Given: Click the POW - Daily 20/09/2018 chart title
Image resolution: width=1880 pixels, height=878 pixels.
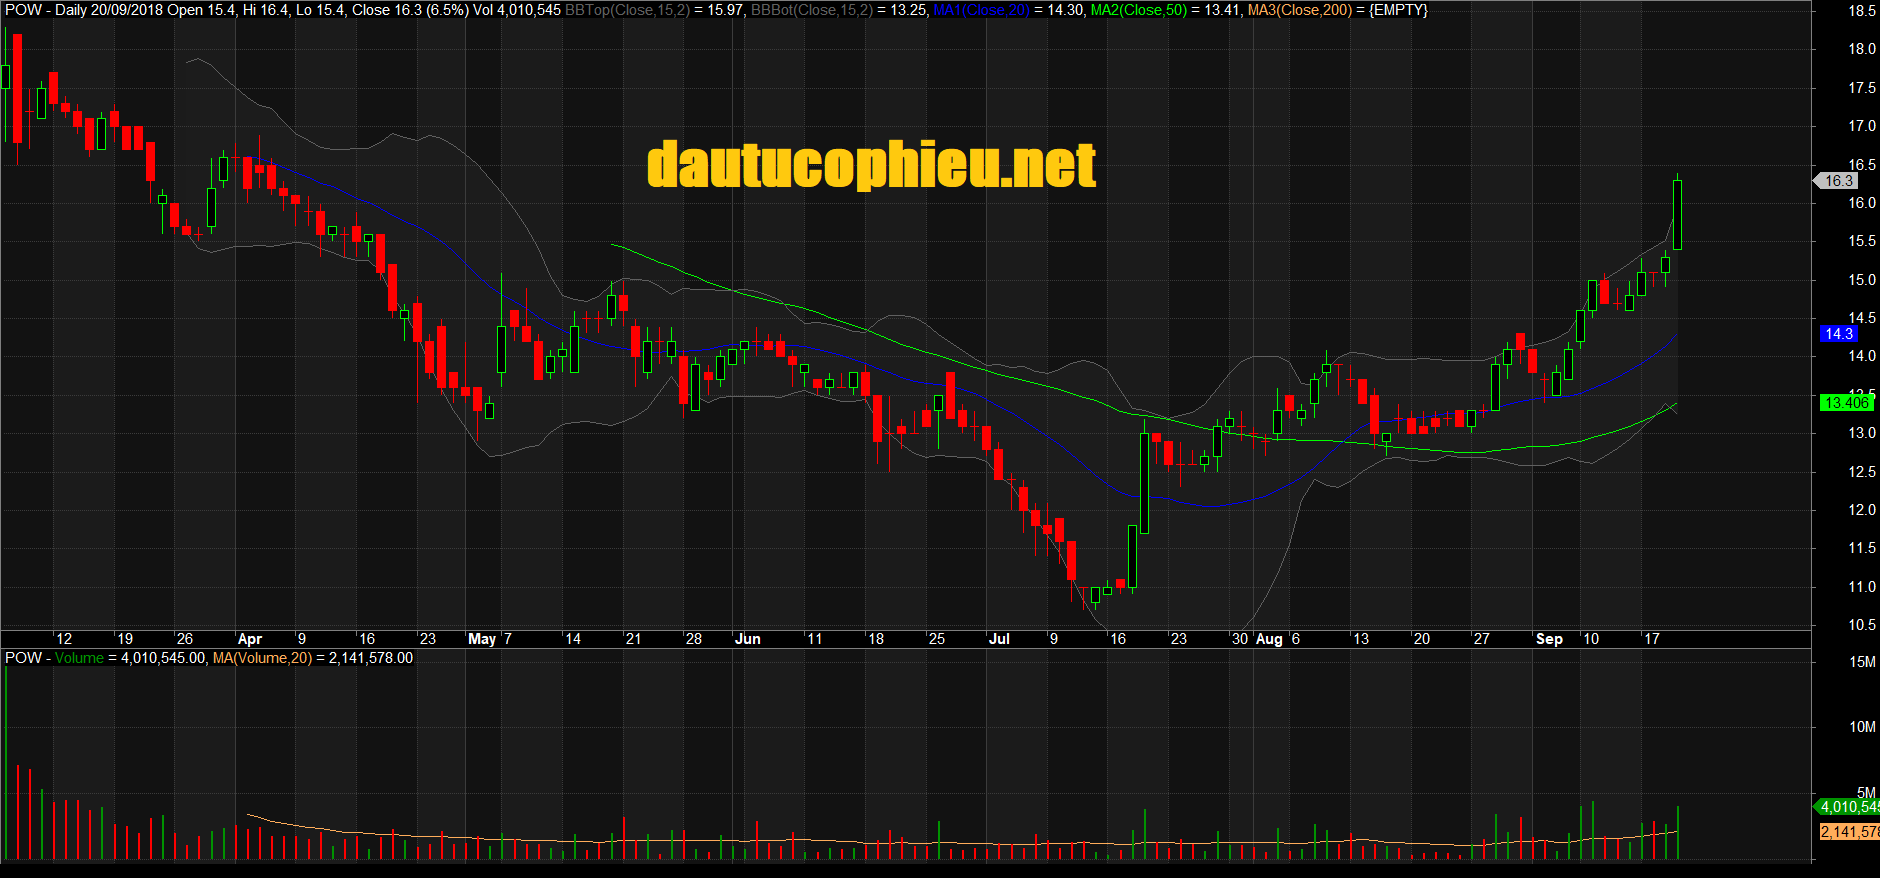Looking at the screenshot, I should point(84,10).
